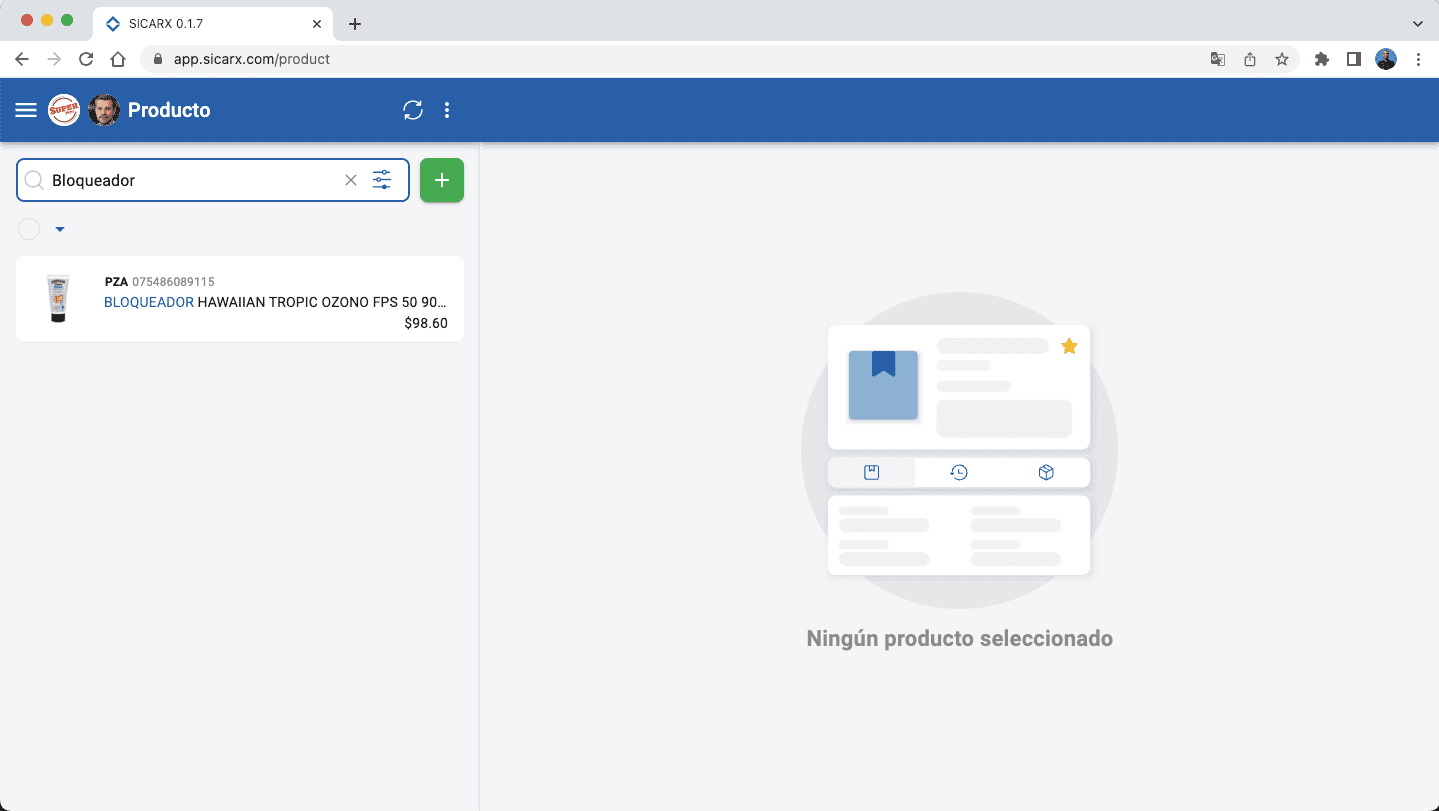This screenshot has width=1439, height=811.
Task: Toggle the select-all products checkbox
Action: [x=28, y=229]
